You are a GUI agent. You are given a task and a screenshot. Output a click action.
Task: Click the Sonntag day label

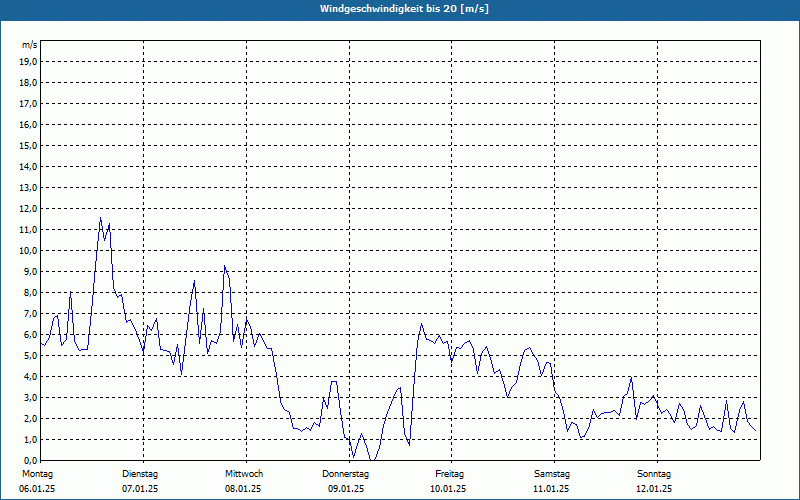point(654,474)
